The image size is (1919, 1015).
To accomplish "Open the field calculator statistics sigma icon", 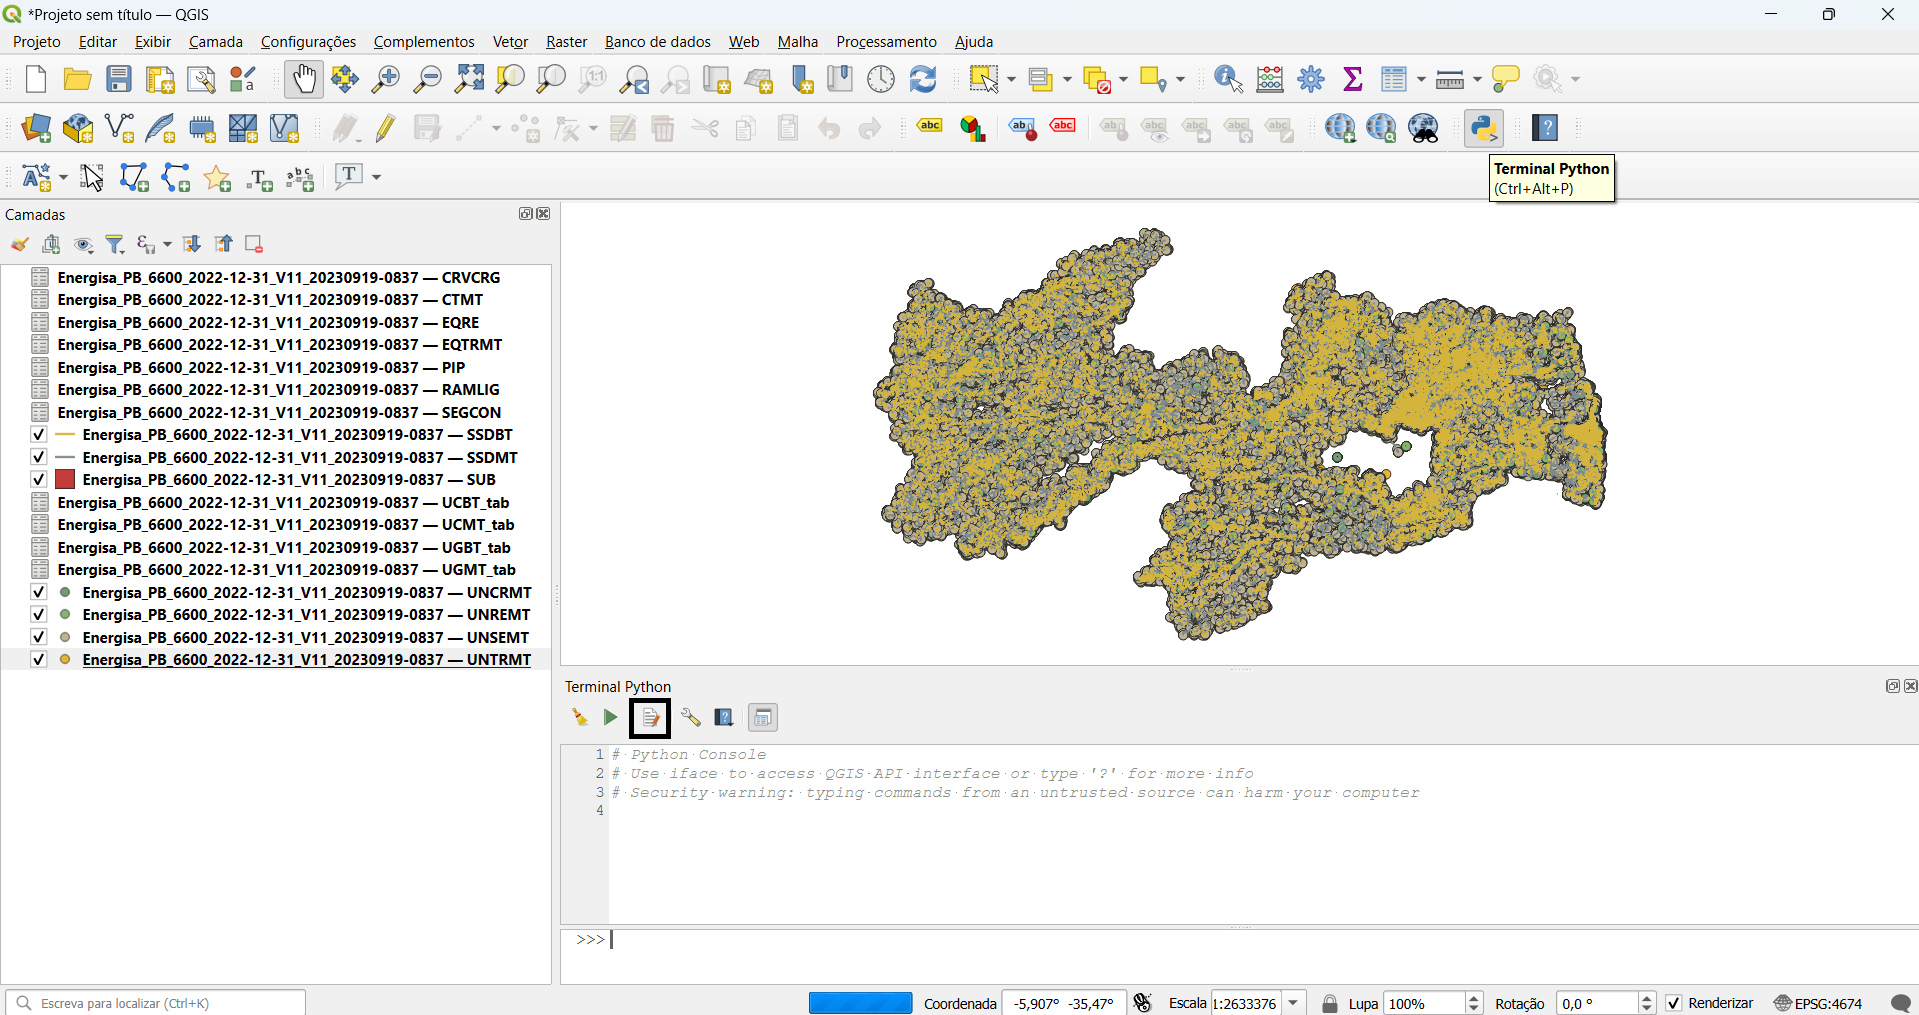I will tap(1352, 79).
